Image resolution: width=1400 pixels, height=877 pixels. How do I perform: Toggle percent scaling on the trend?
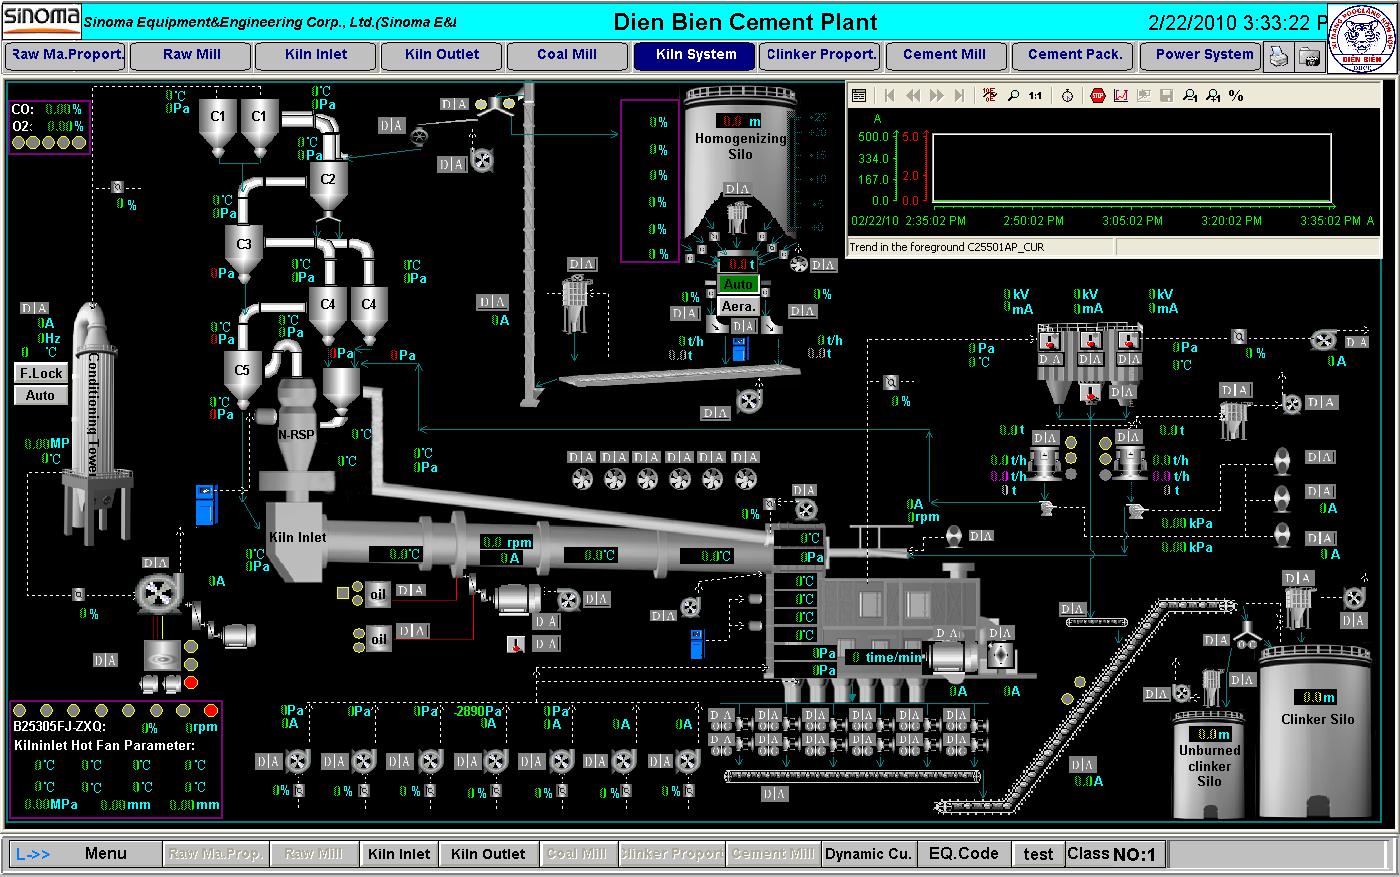pyautogui.click(x=1236, y=95)
